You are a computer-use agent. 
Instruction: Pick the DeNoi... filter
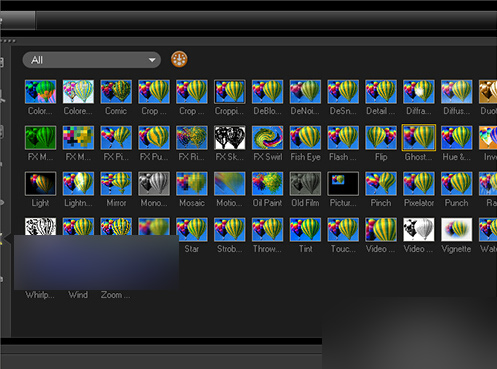tap(305, 92)
